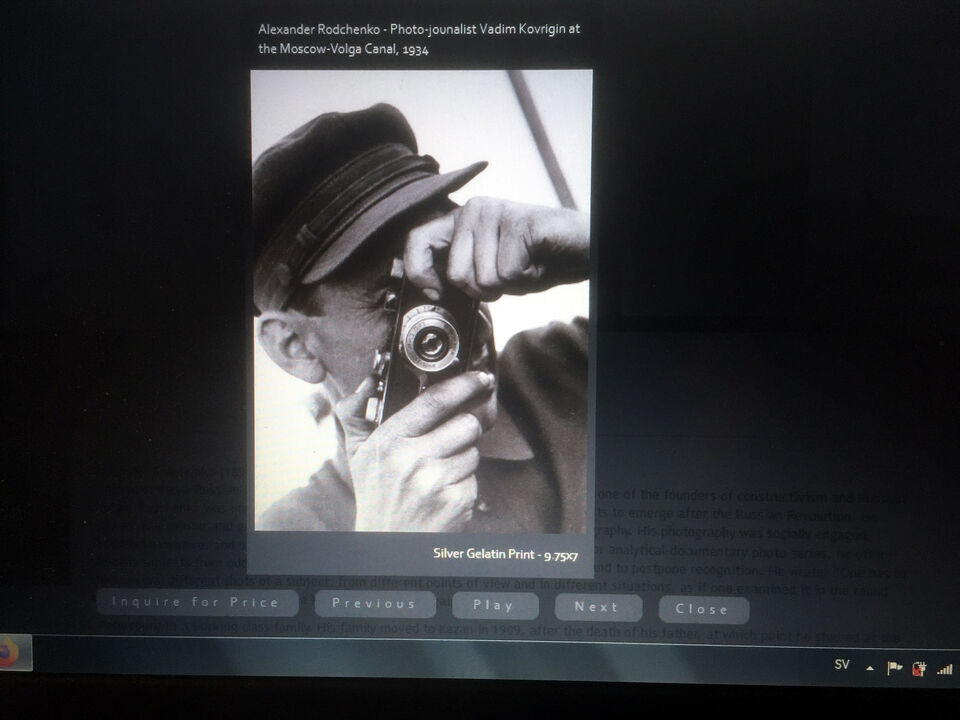Open the SV language indicator
960x720 pixels.
point(842,665)
